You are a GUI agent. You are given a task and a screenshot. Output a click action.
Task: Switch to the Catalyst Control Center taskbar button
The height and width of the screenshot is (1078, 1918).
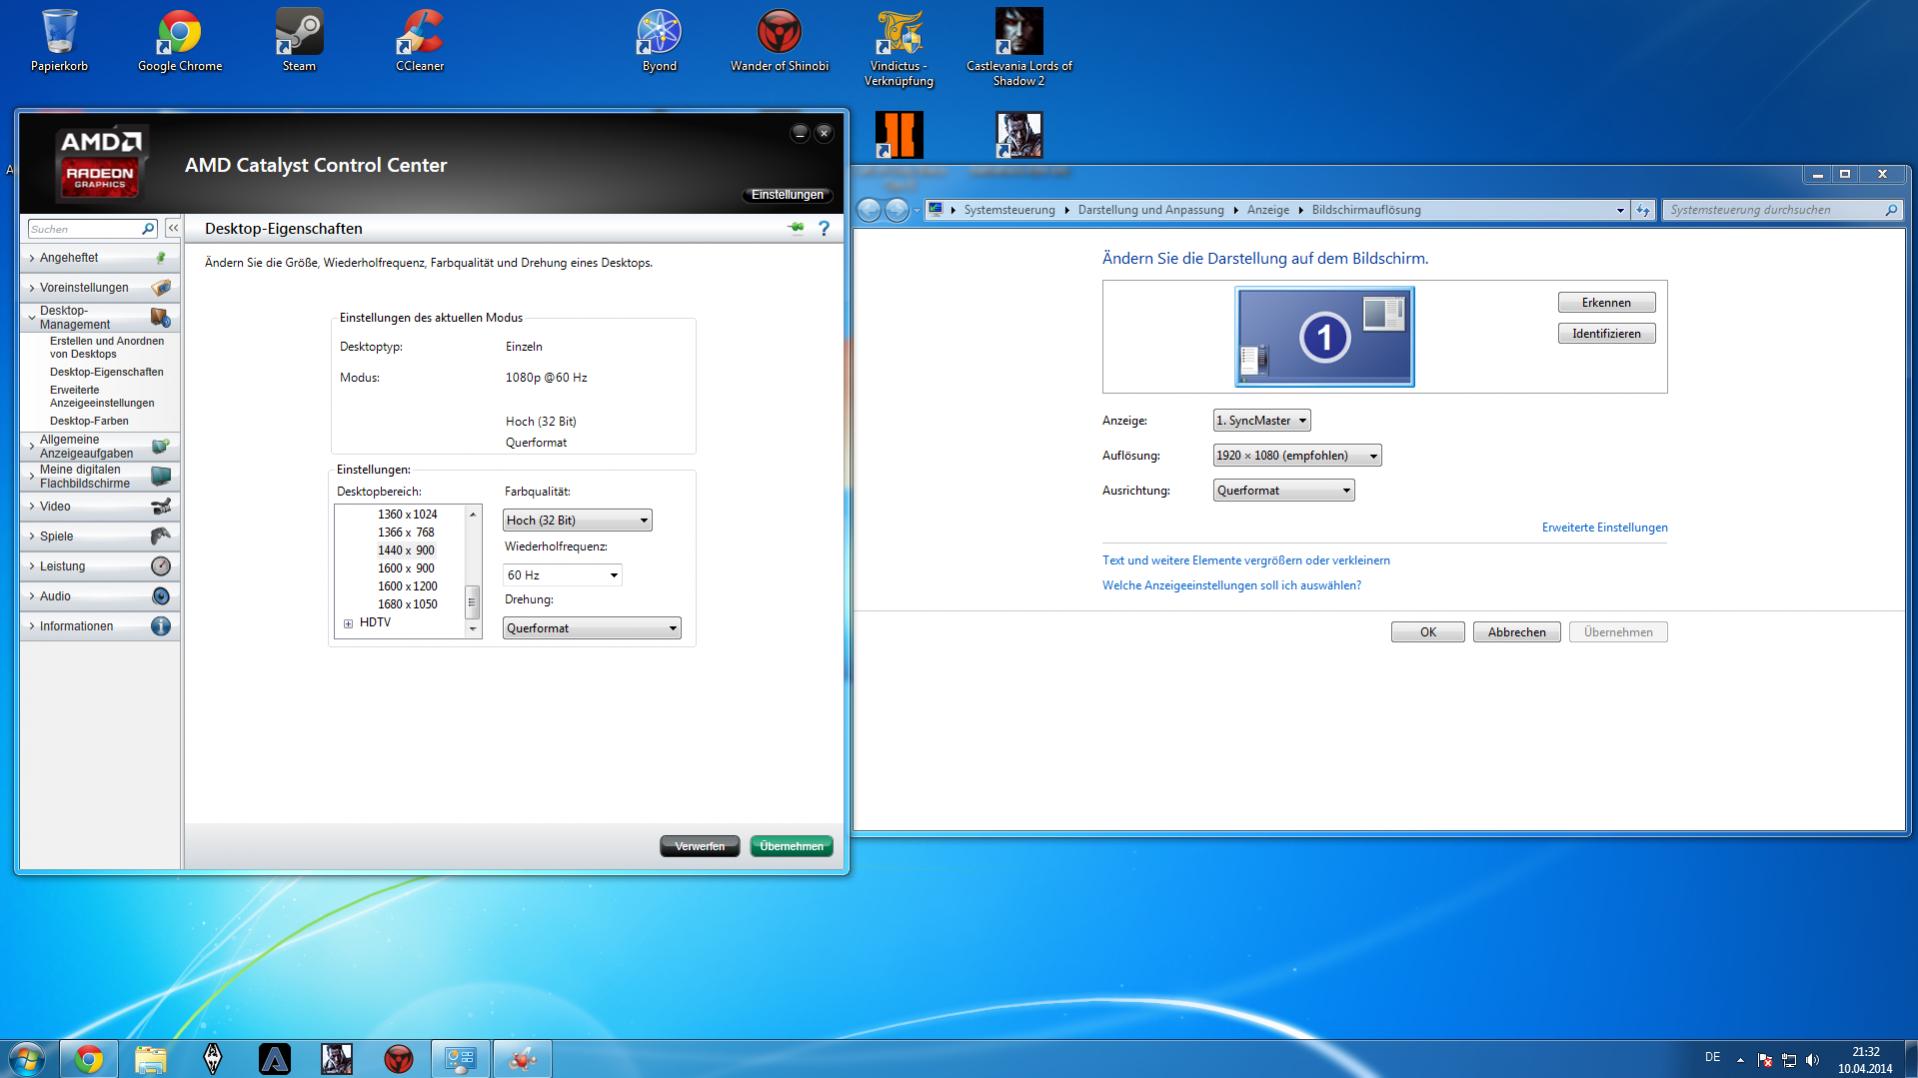coord(522,1059)
